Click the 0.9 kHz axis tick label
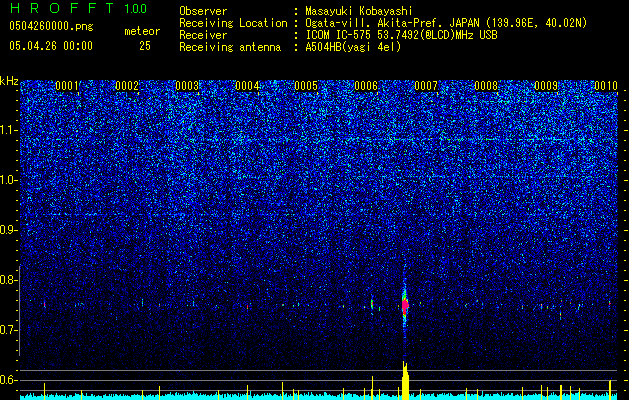629x400 pixels. tap(8, 230)
